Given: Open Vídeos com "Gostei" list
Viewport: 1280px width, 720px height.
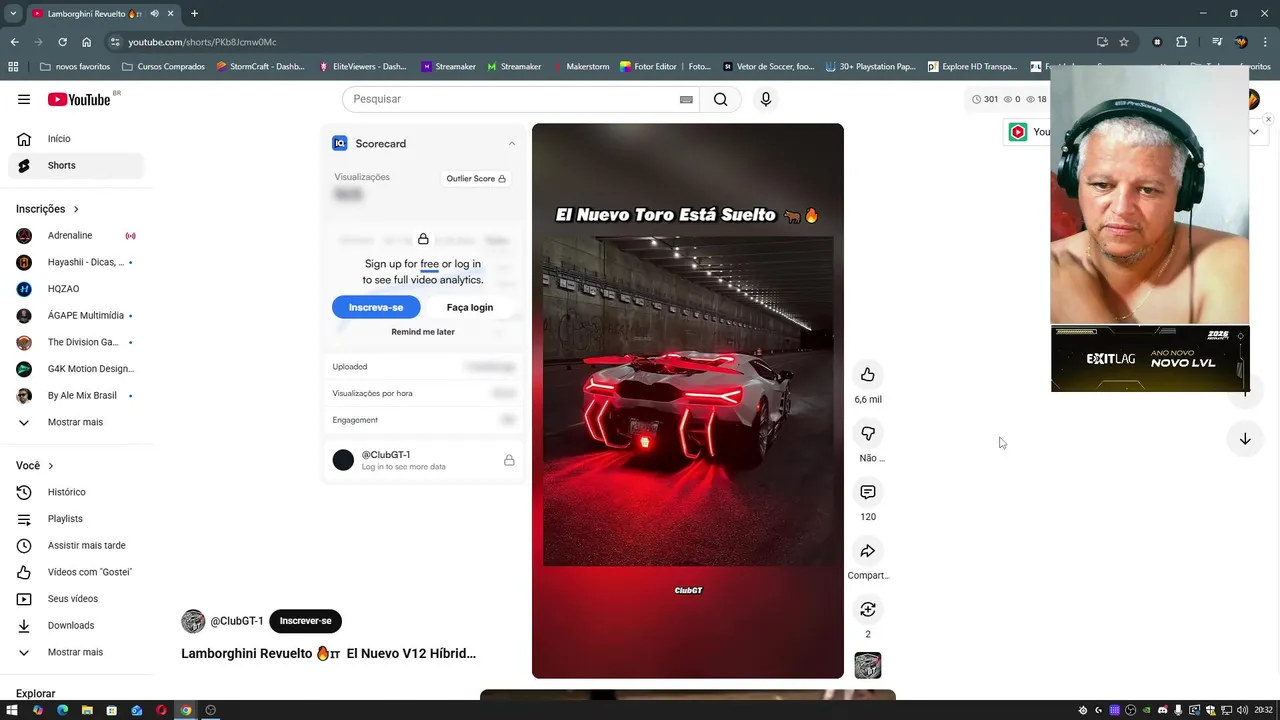Looking at the screenshot, I should [76, 572].
